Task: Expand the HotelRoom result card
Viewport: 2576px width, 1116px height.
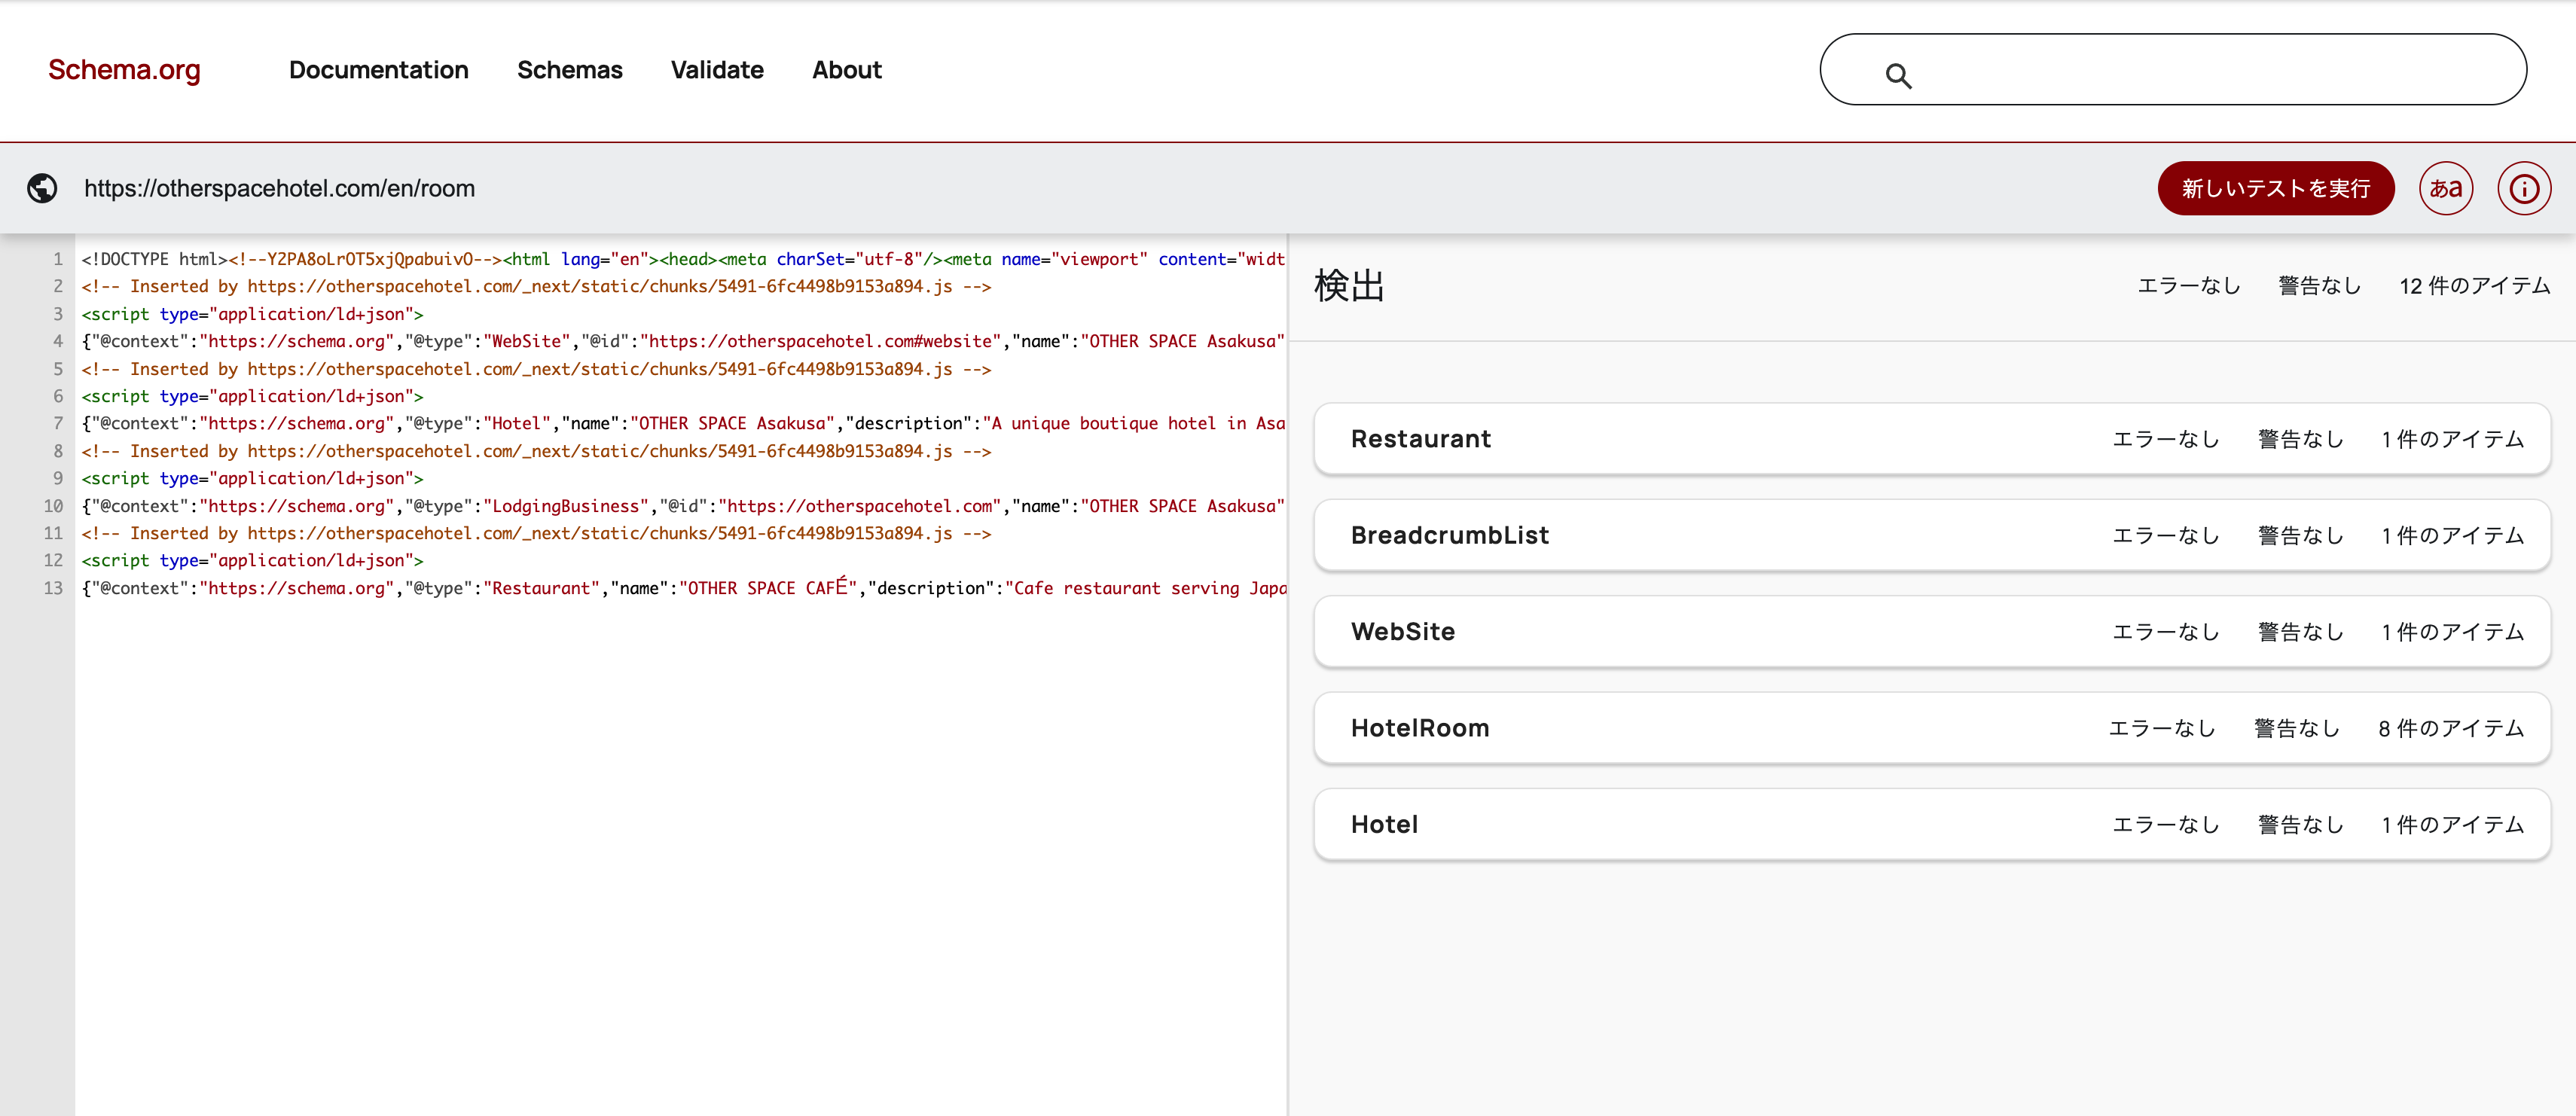Action: point(1932,728)
